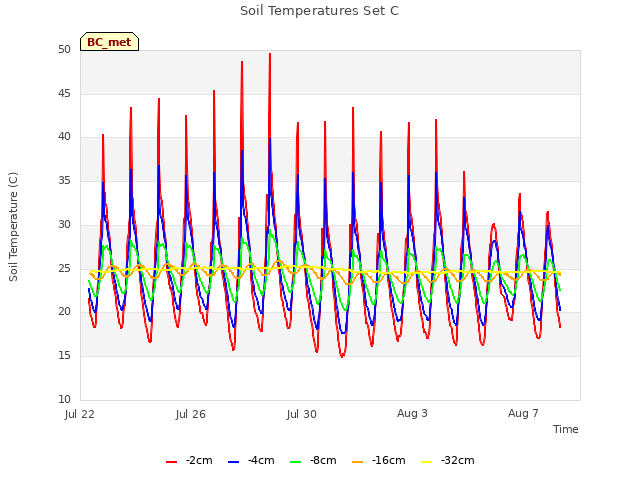Toggle the -32cm series legend entry
This screenshot has height=480, width=640.
coord(448,460)
